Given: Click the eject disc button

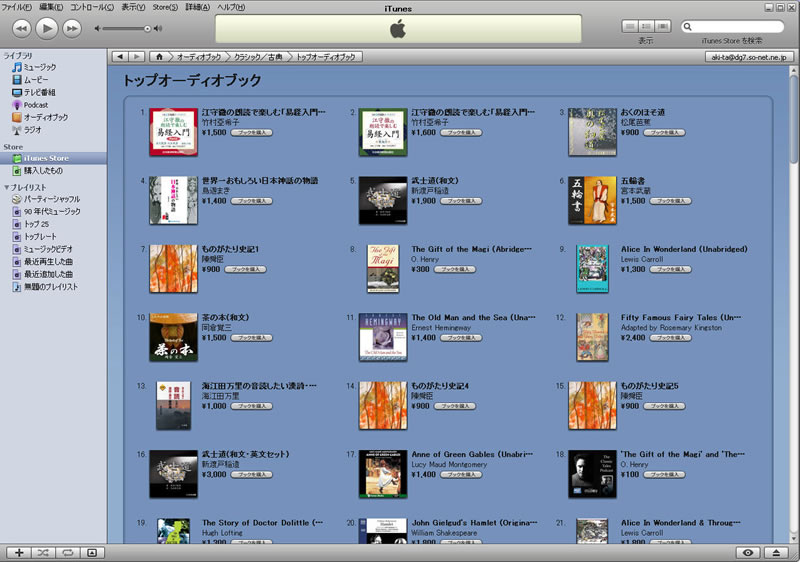Looking at the screenshot, I should [777, 552].
